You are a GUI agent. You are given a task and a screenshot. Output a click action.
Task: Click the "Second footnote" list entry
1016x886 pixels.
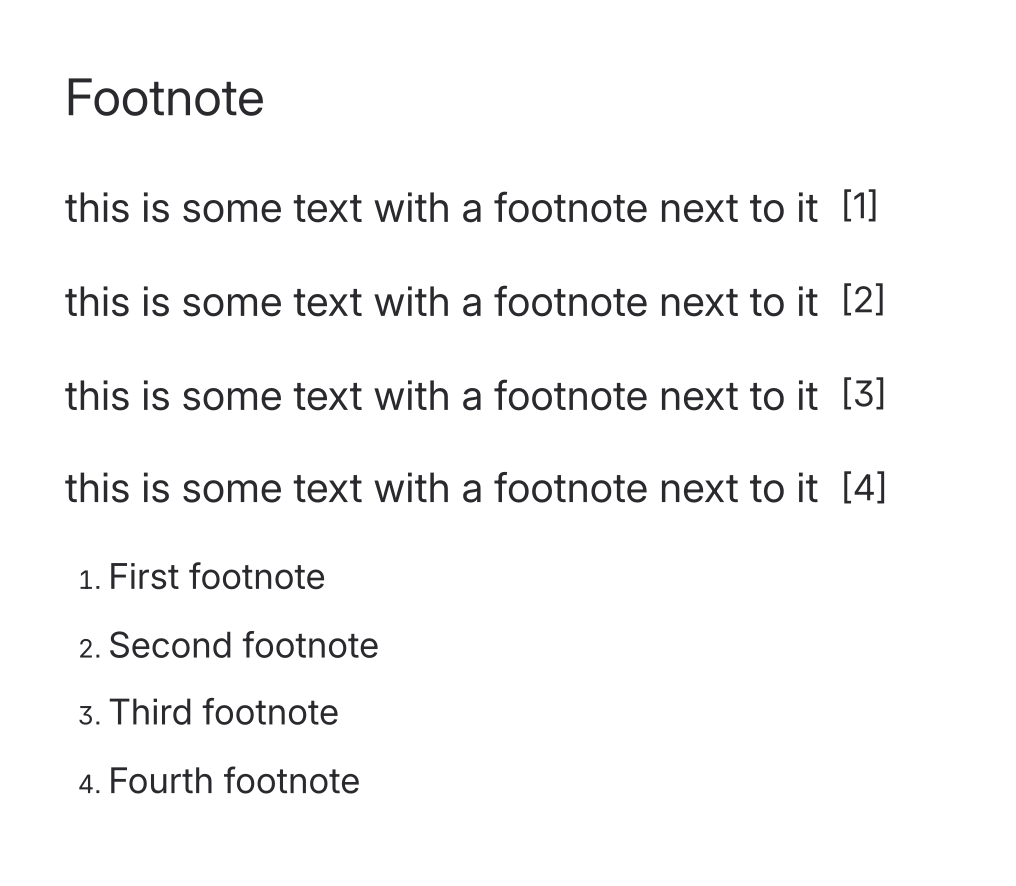[x=243, y=646]
